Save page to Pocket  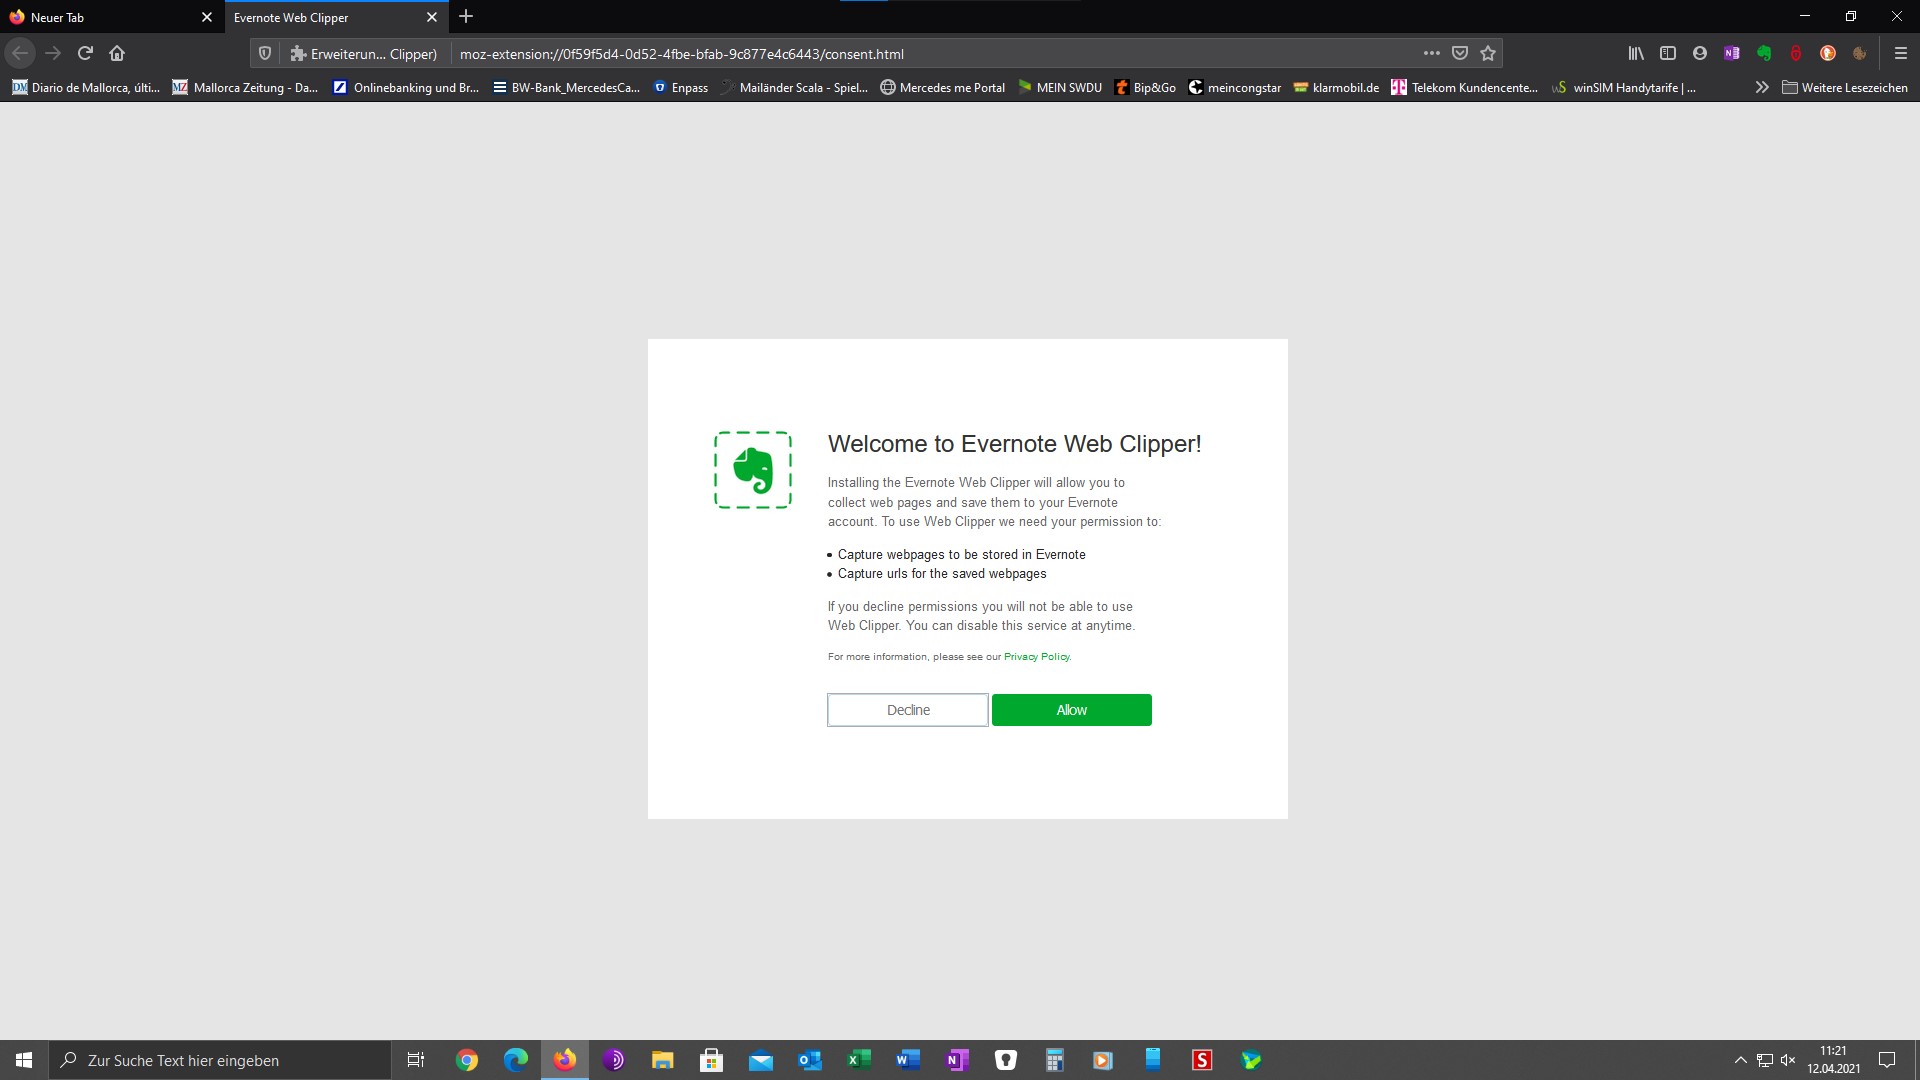coord(1460,54)
